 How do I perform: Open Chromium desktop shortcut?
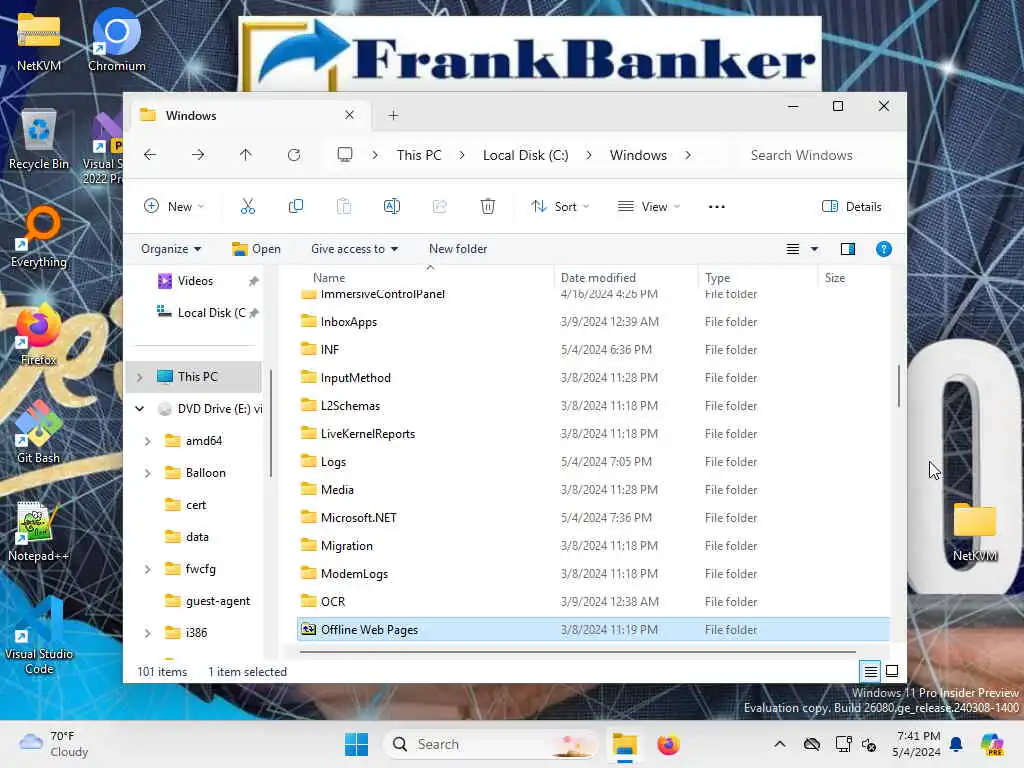(117, 40)
